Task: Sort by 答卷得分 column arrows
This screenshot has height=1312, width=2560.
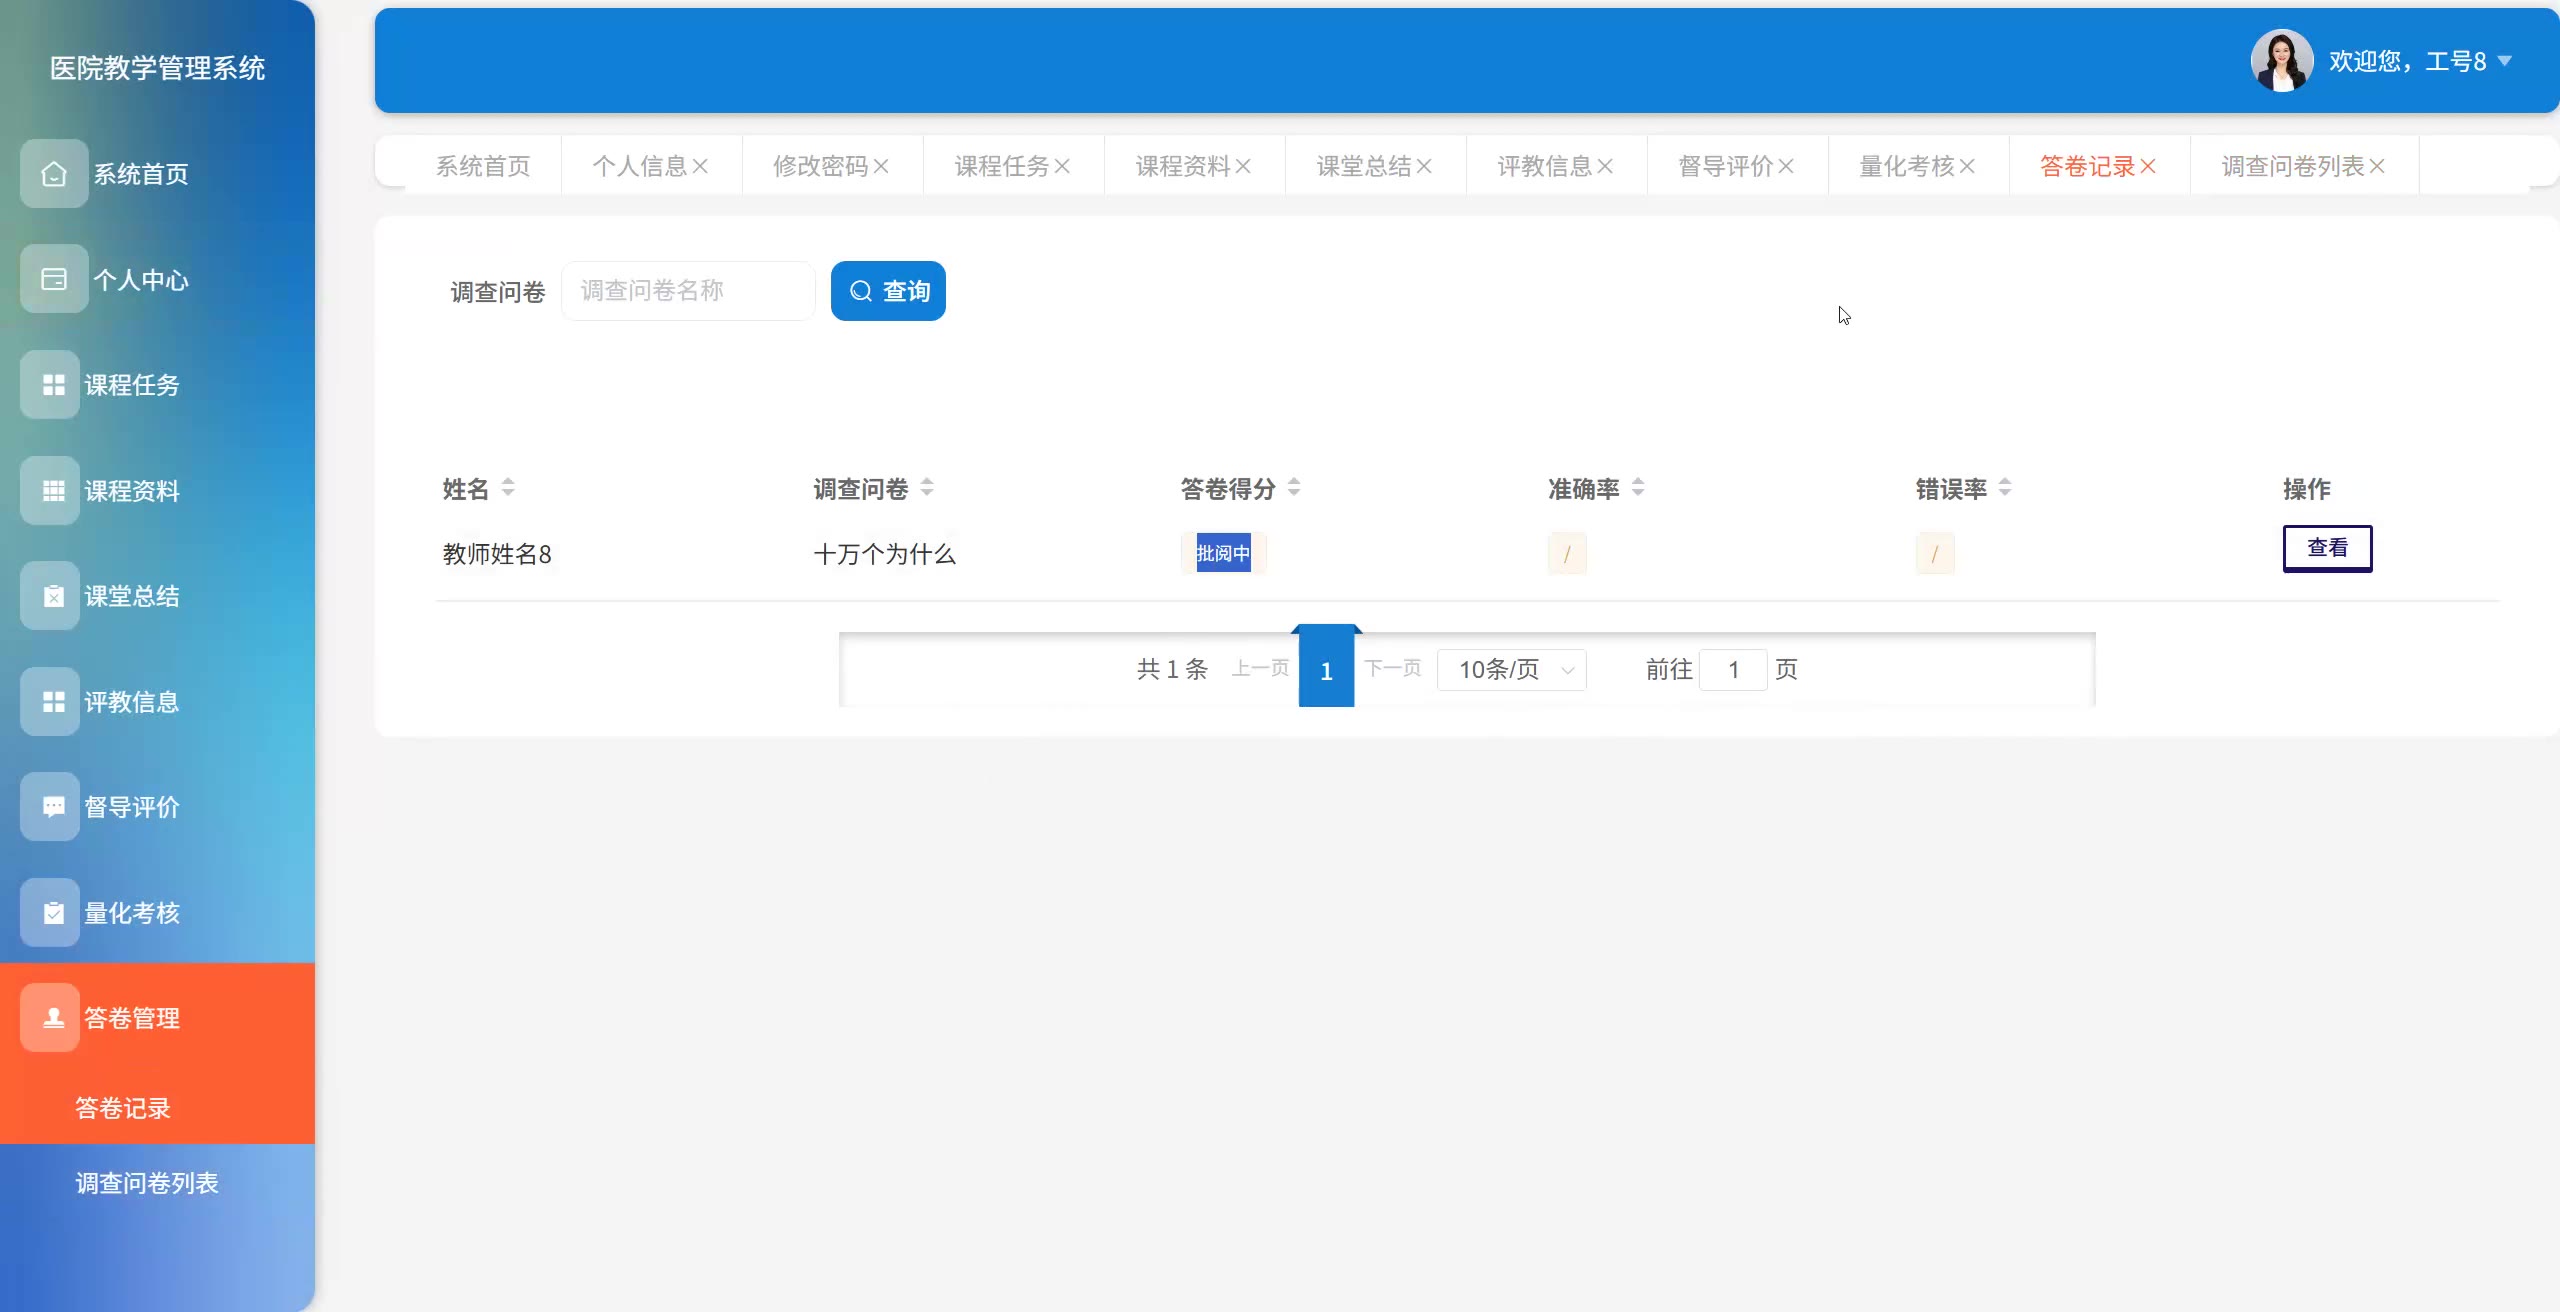Action: pyautogui.click(x=1294, y=488)
